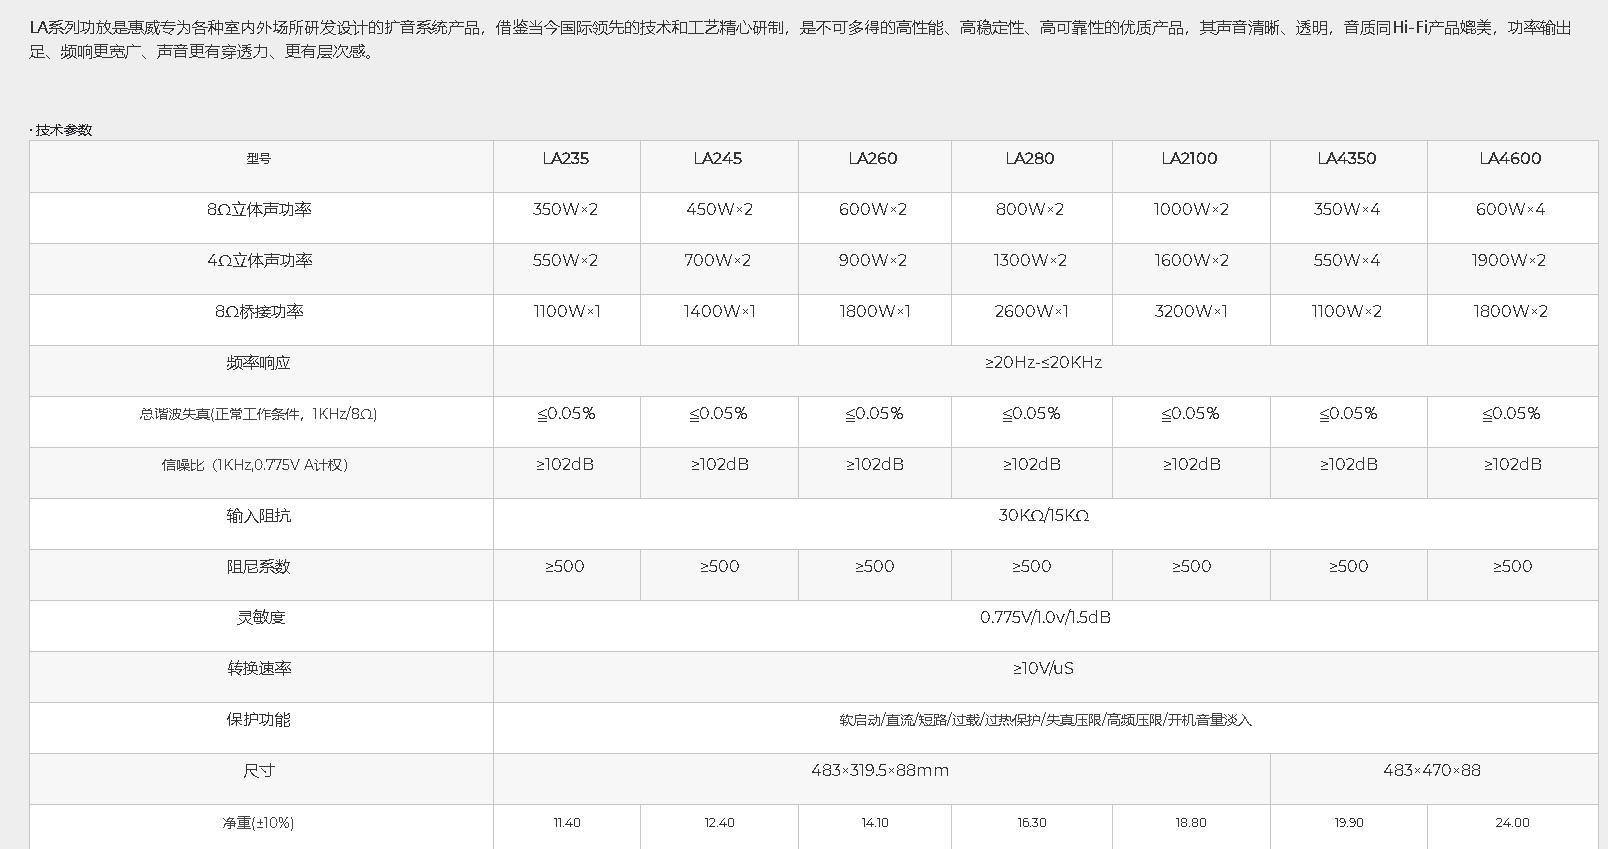Viewport: 1608px width, 849px height.
Task: Click the 8Ω立体声功率 row label
Action: (x=259, y=210)
